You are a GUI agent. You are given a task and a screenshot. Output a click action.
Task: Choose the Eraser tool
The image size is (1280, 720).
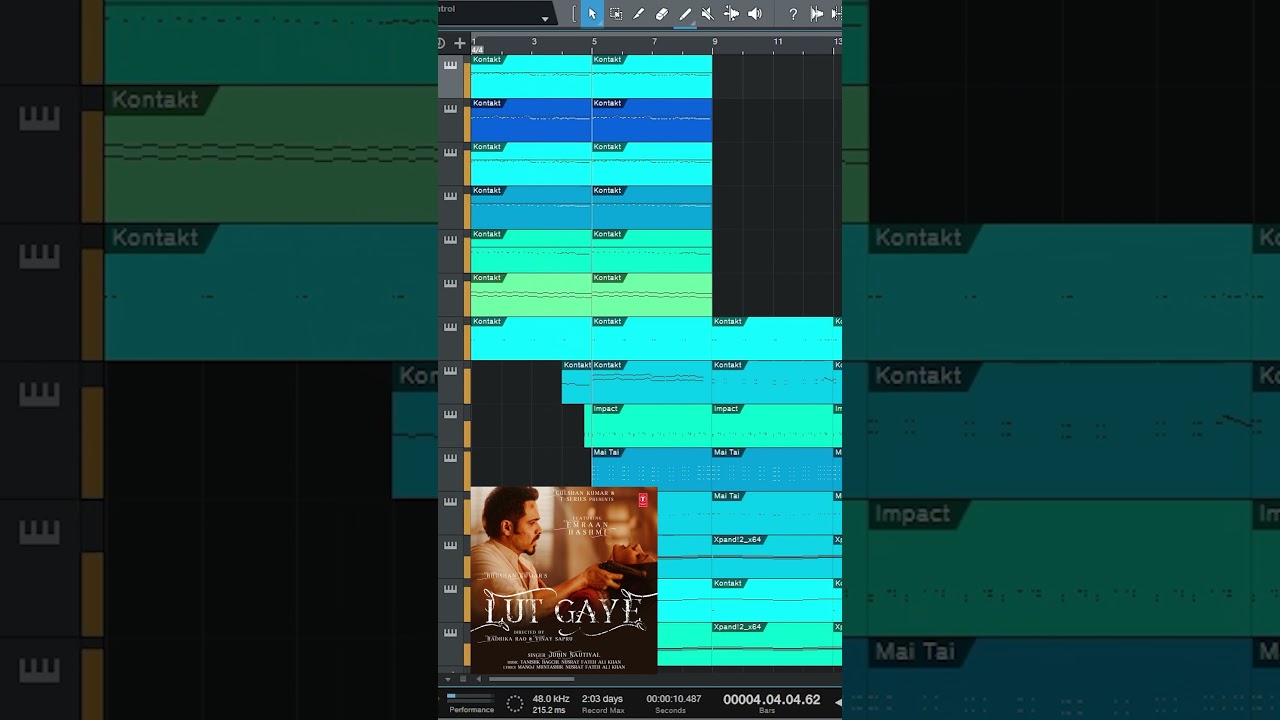[x=662, y=14]
